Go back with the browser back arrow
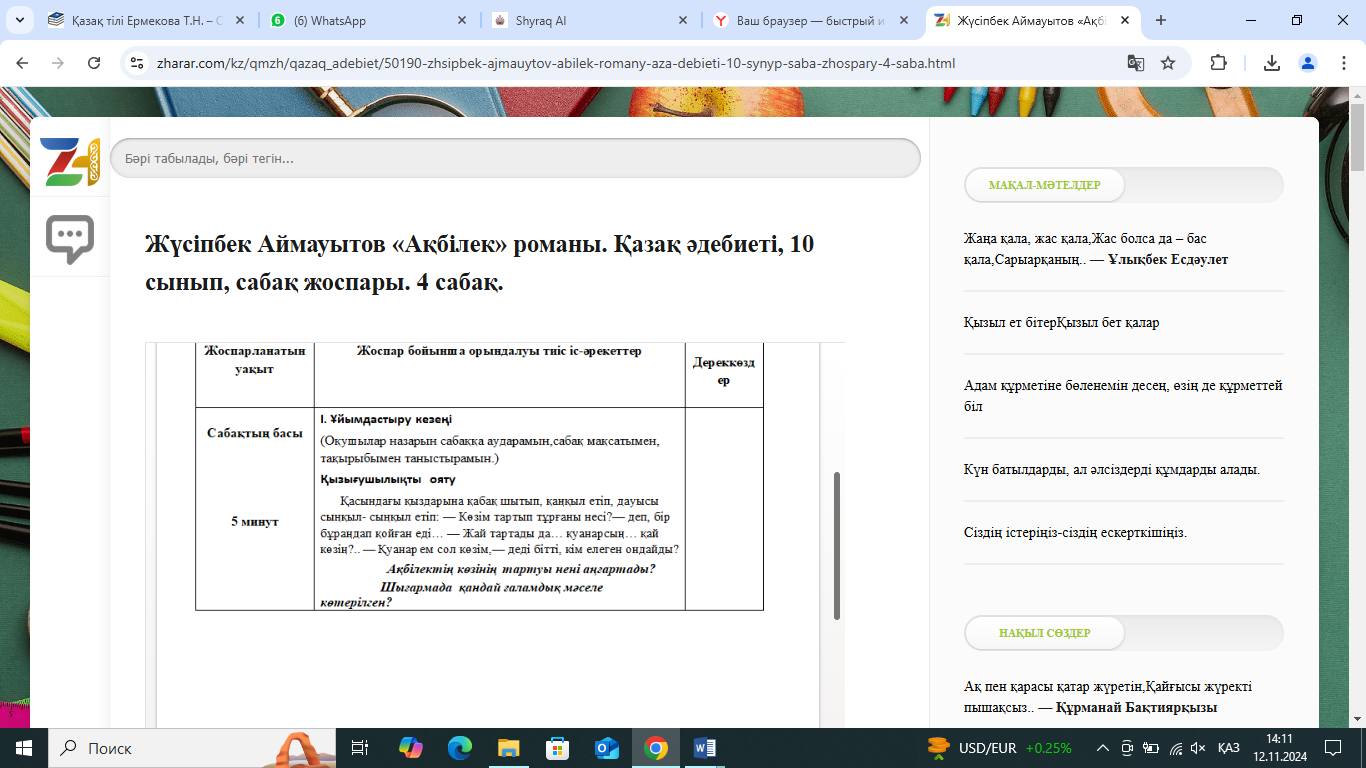The width and height of the screenshot is (1366, 768). click(22, 63)
